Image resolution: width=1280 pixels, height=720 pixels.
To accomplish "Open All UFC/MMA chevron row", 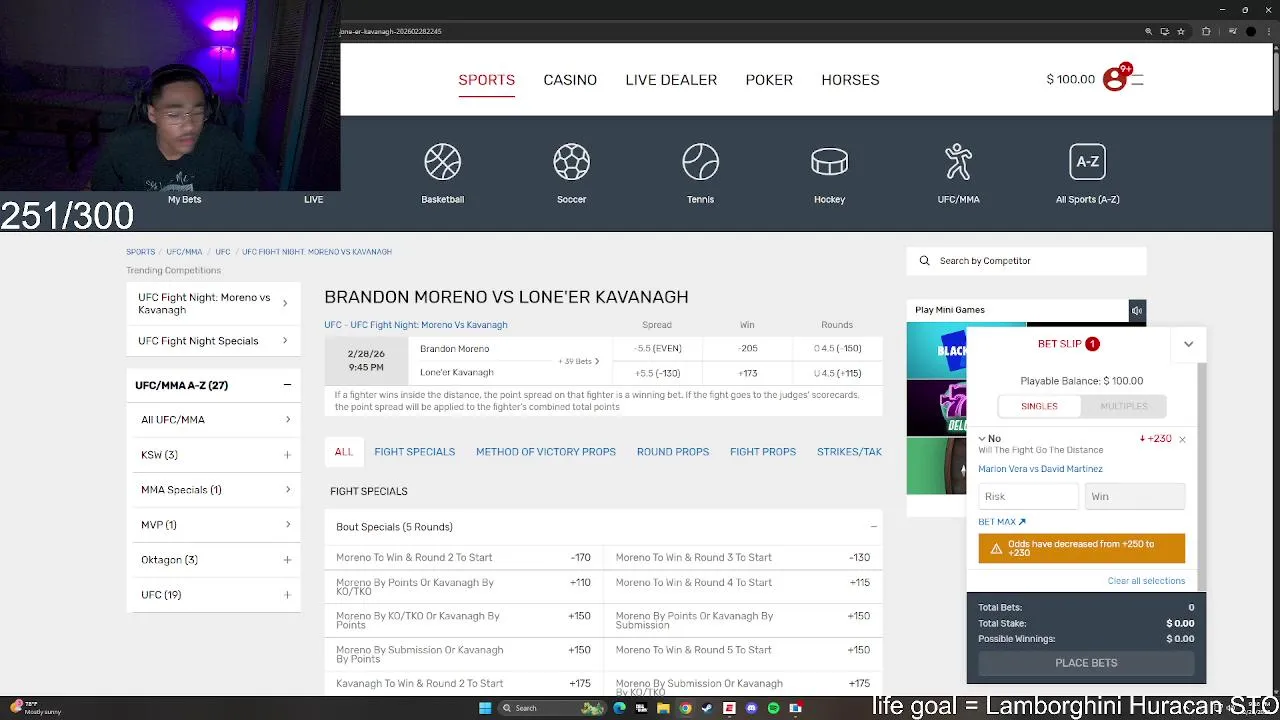I will click(x=215, y=420).
